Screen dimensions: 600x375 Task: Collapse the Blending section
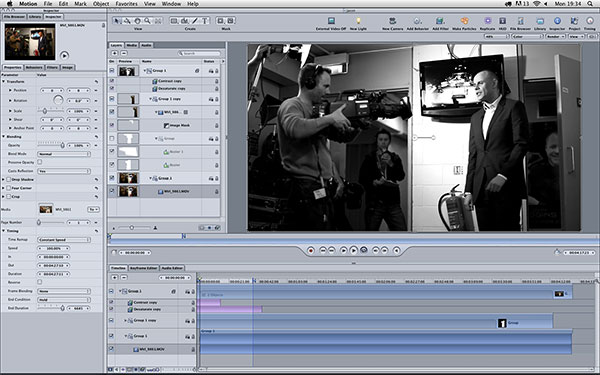pos(4,137)
